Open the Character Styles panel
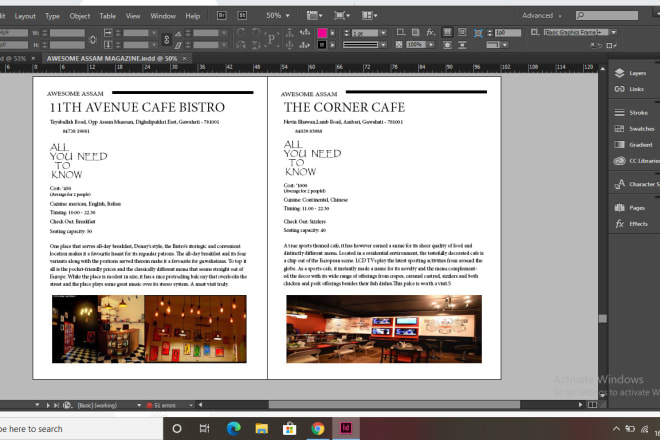Image resolution: width=660 pixels, height=440 pixels. (x=636, y=184)
